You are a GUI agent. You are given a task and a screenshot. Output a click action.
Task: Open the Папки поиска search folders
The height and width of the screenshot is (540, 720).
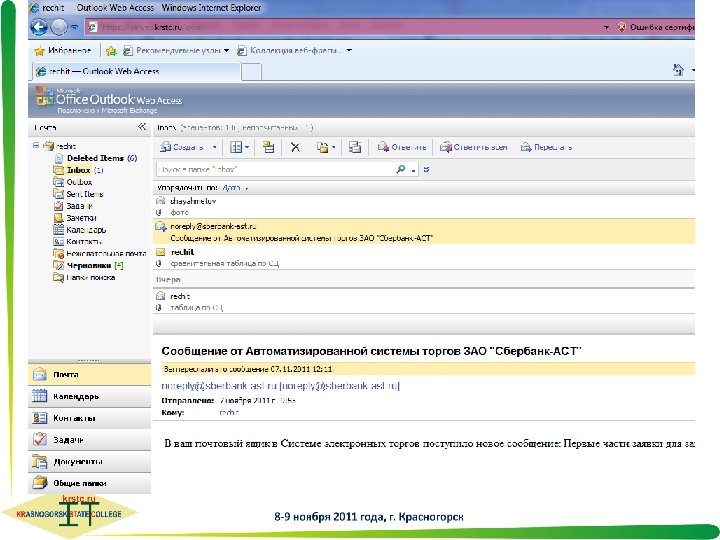(84, 277)
